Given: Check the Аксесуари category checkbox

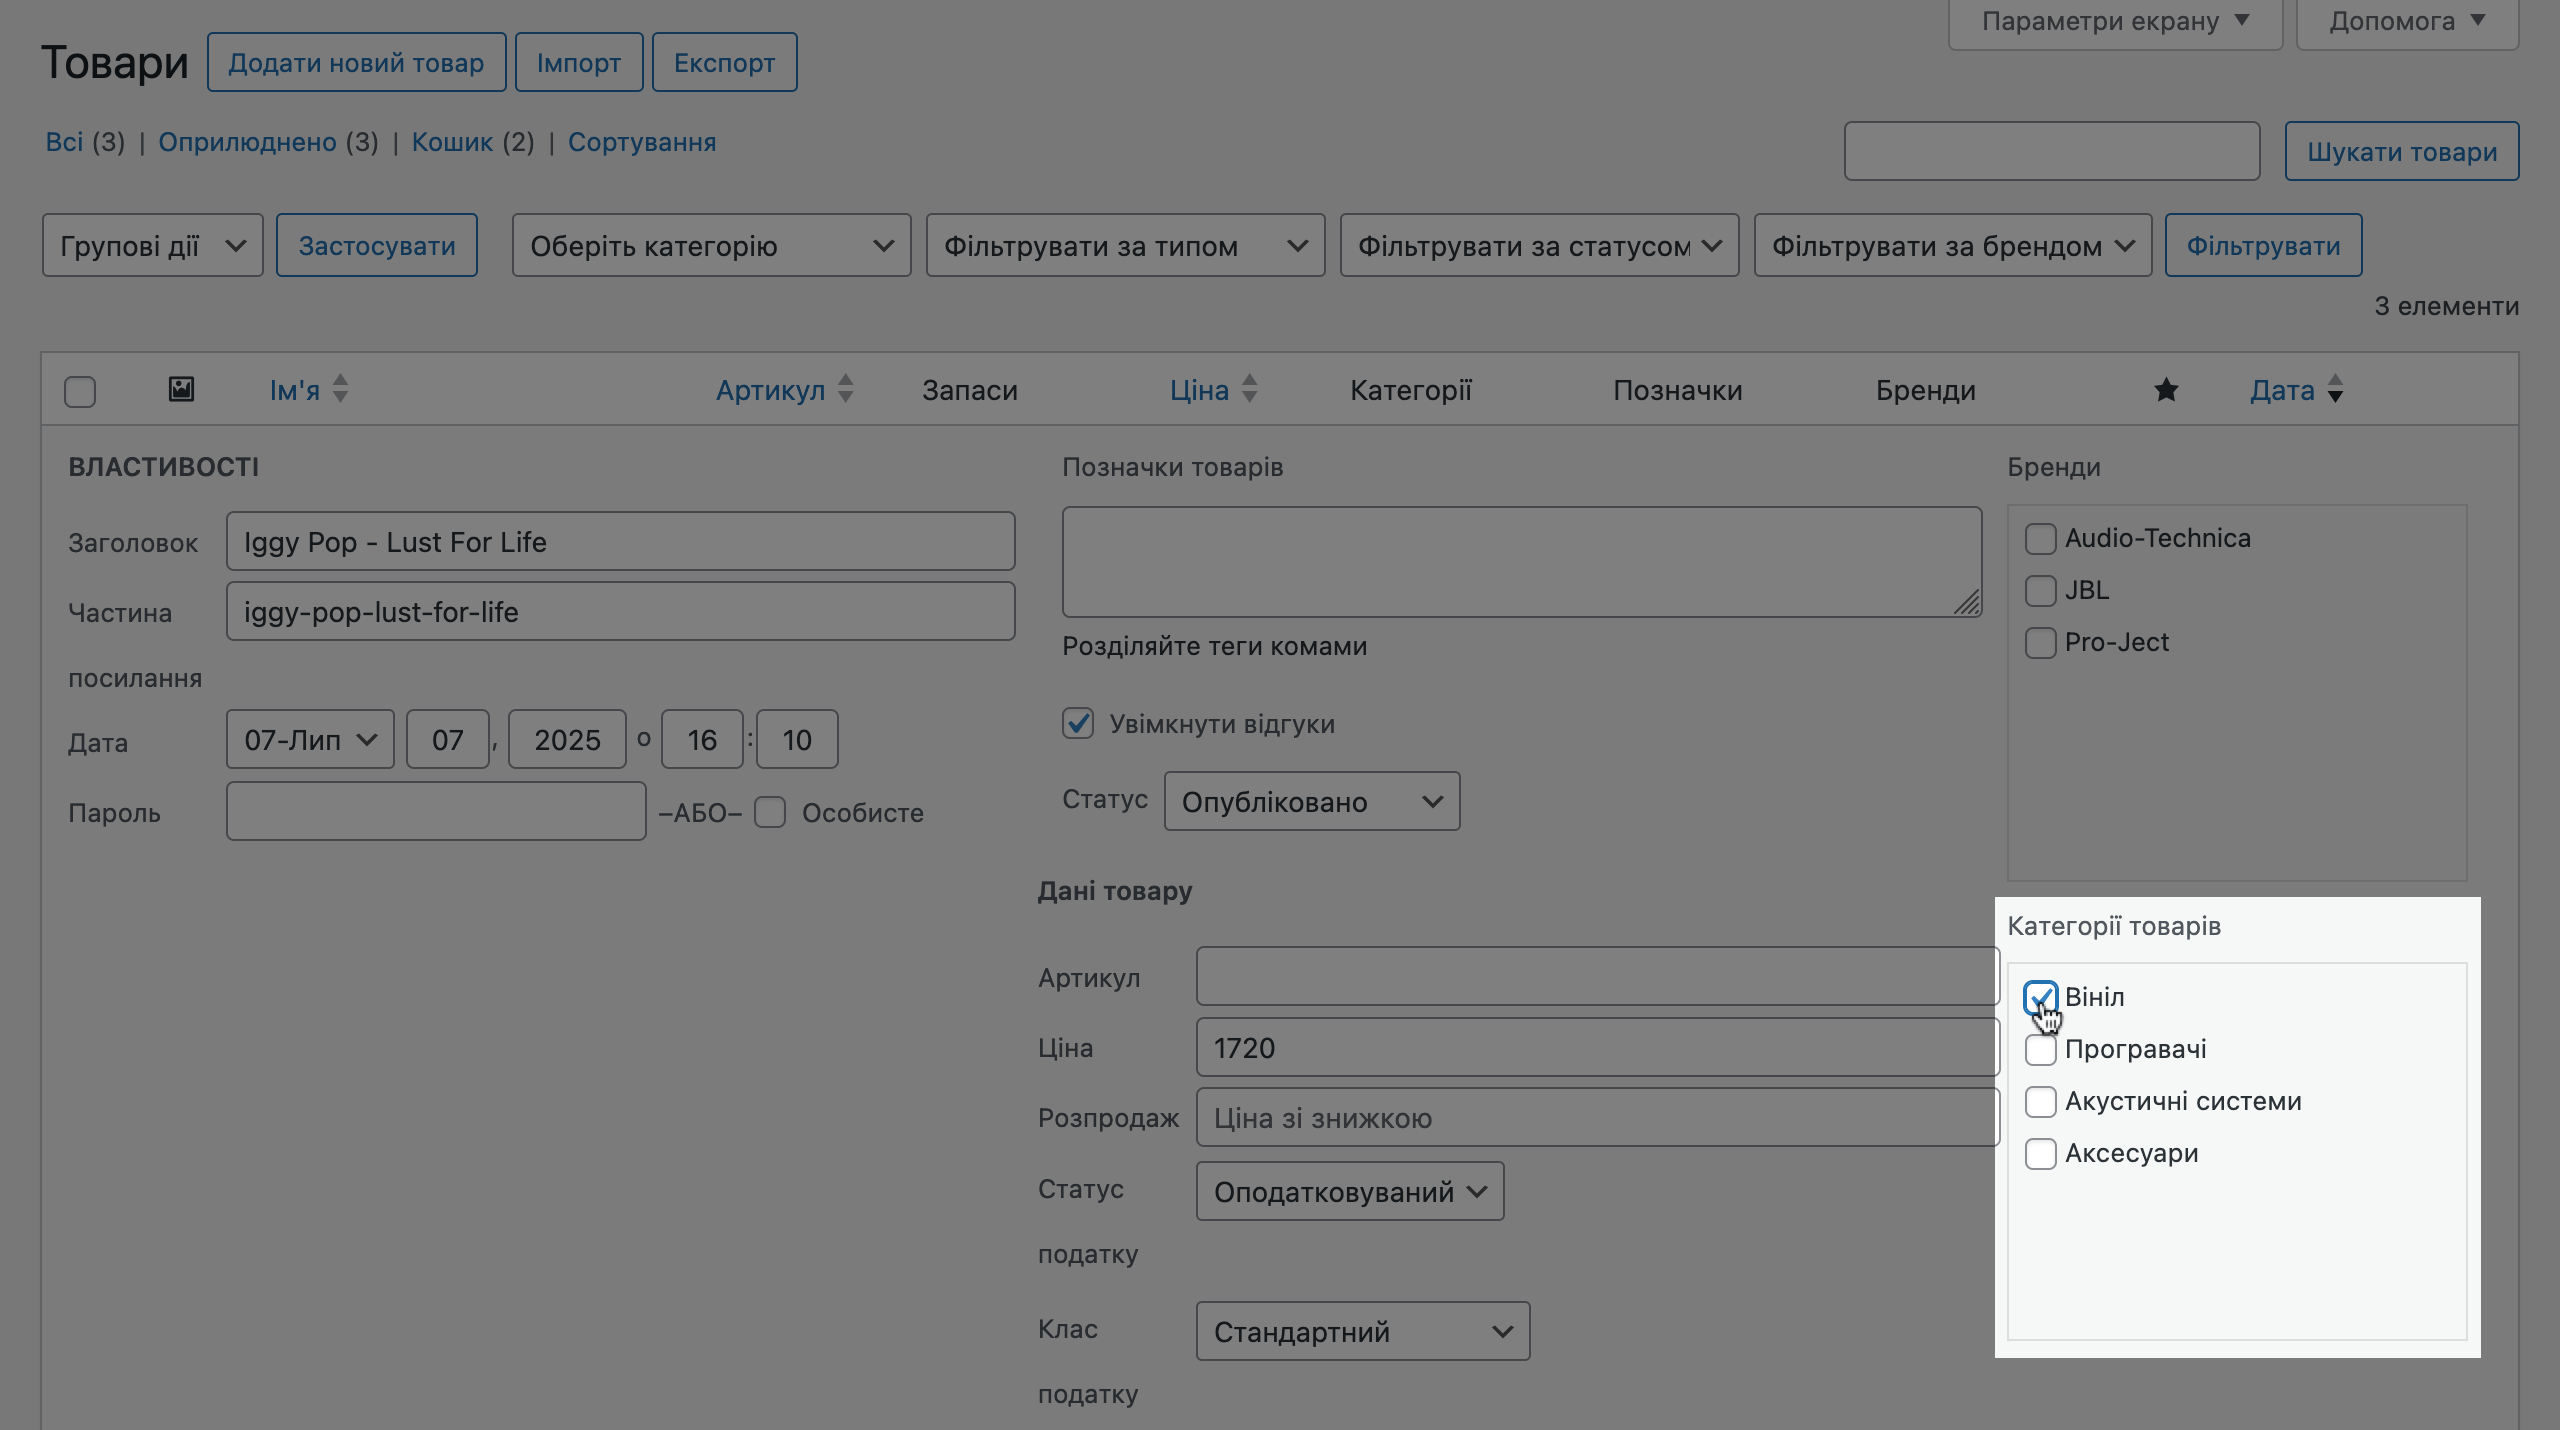Looking at the screenshot, I should pos(2040,1153).
